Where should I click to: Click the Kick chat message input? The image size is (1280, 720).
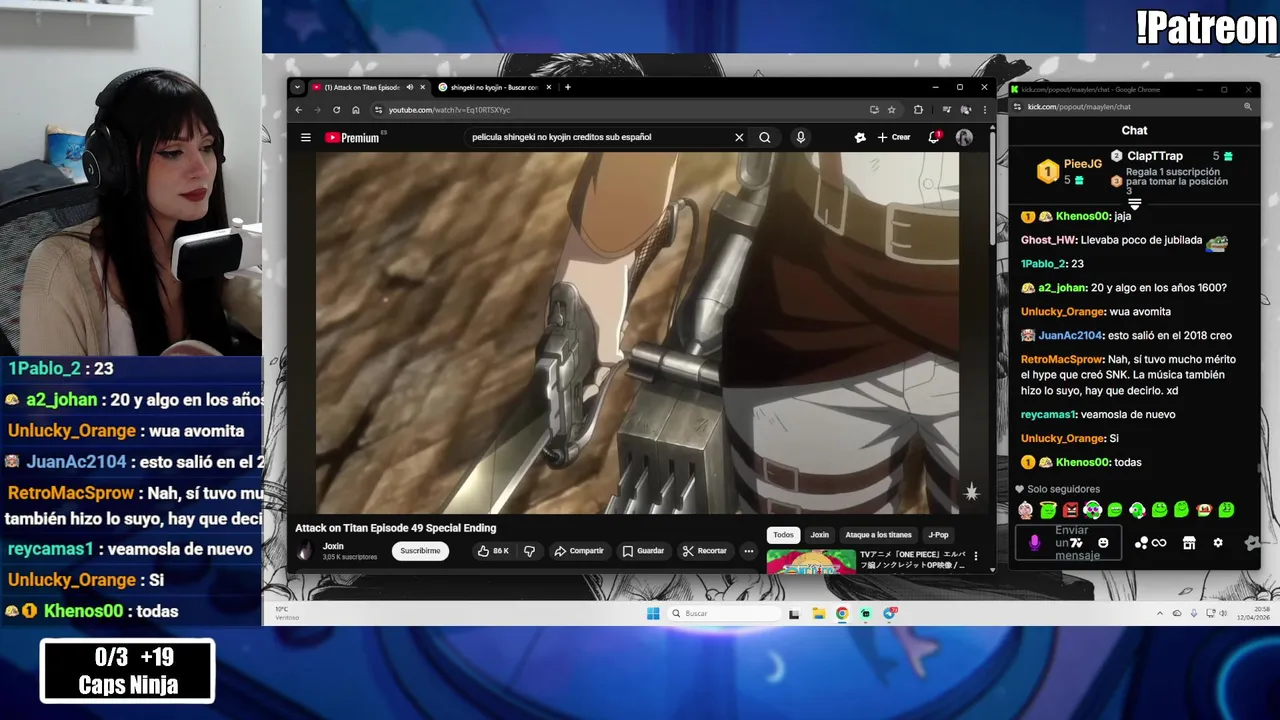[1070, 543]
